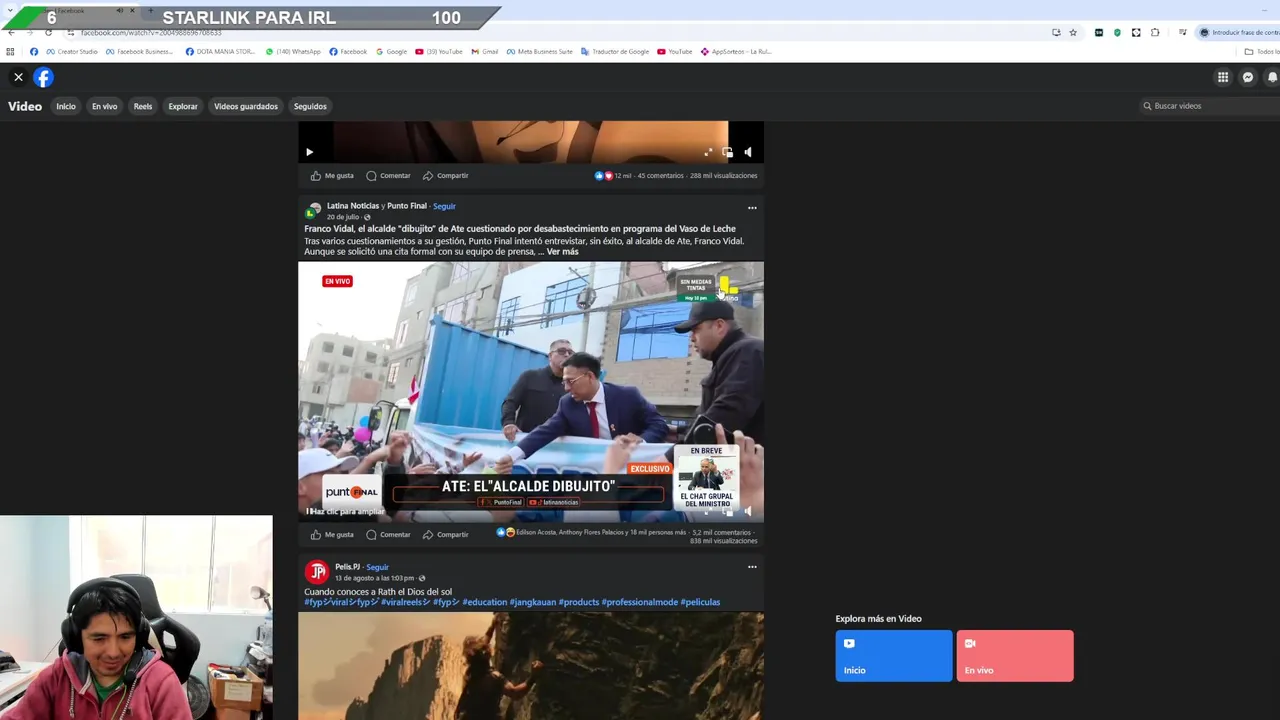Click the Franco Vidal video thumbnail

pos(531,392)
